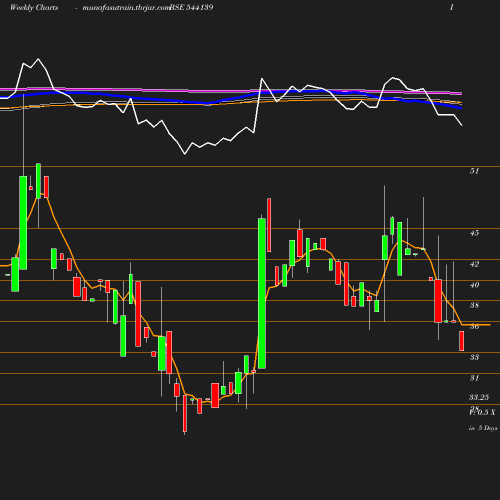Click the price label 51
Viewport: 500px width, 500px height.
coord(474,171)
